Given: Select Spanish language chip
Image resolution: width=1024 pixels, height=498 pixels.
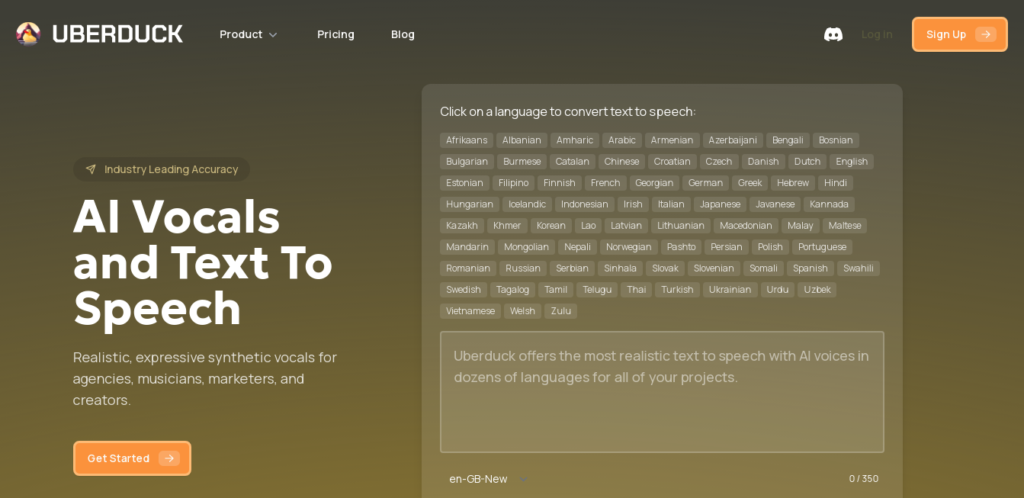Looking at the screenshot, I should click(810, 268).
